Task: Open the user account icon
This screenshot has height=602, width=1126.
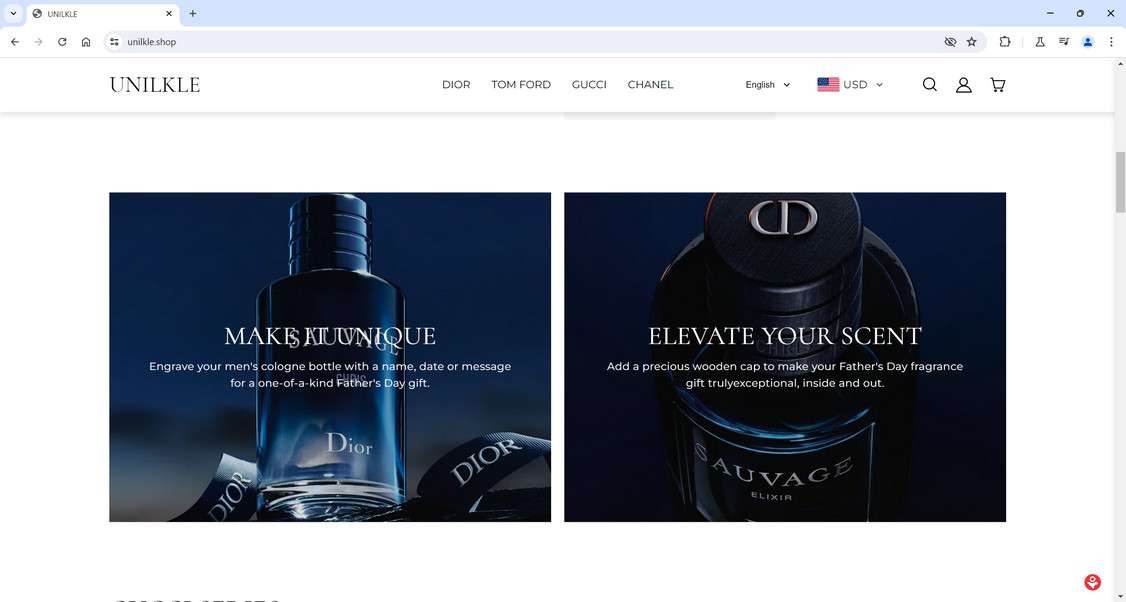Action: [964, 85]
